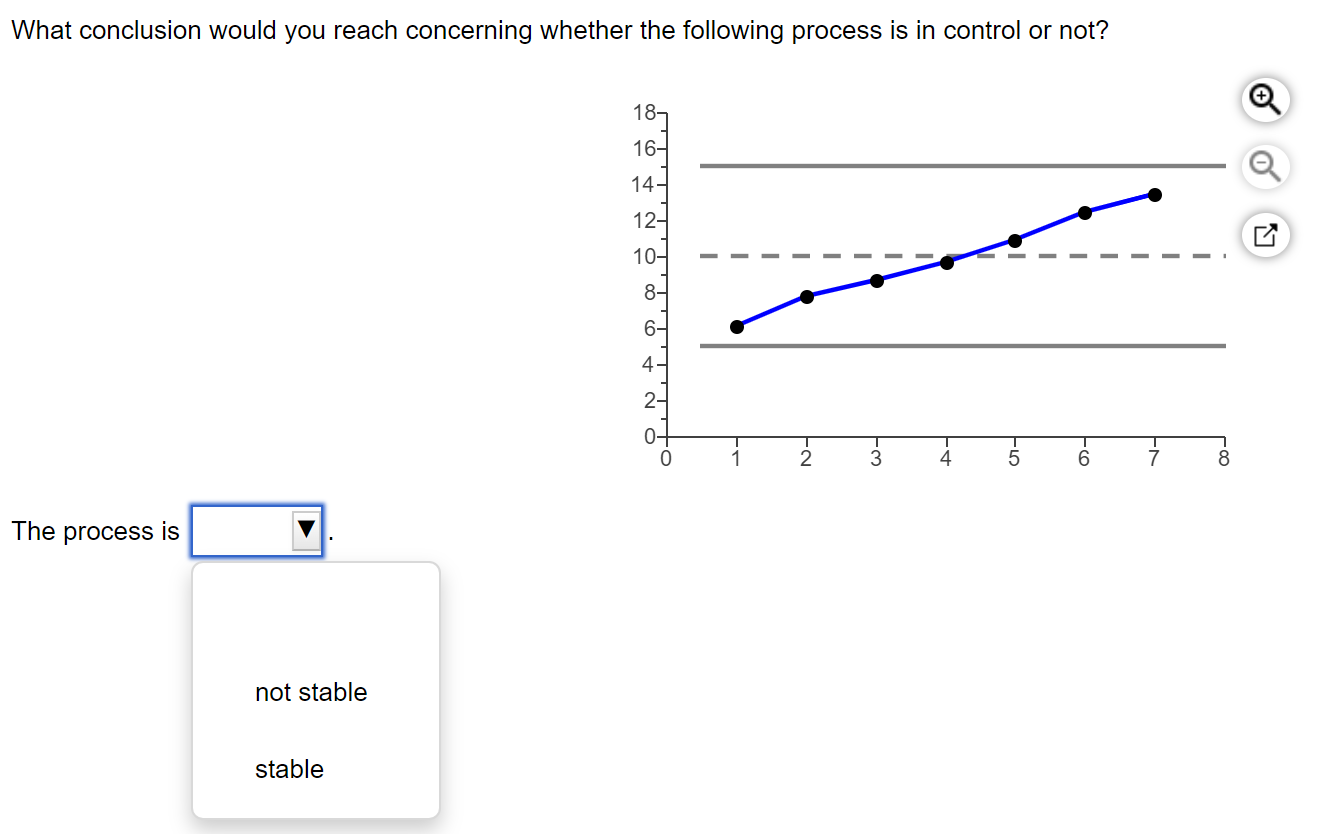Click inside the answer selection field
This screenshot has width=1327, height=834.
(x=240, y=530)
